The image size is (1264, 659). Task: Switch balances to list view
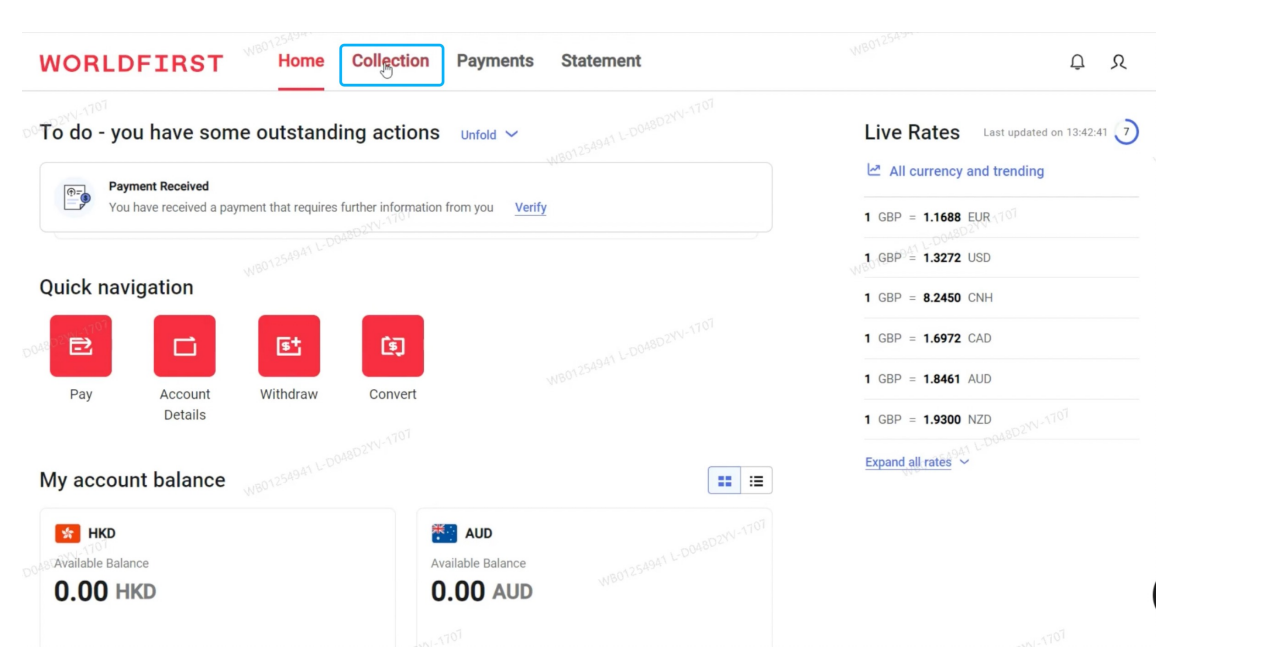pyautogui.click(x=756, y=481)
